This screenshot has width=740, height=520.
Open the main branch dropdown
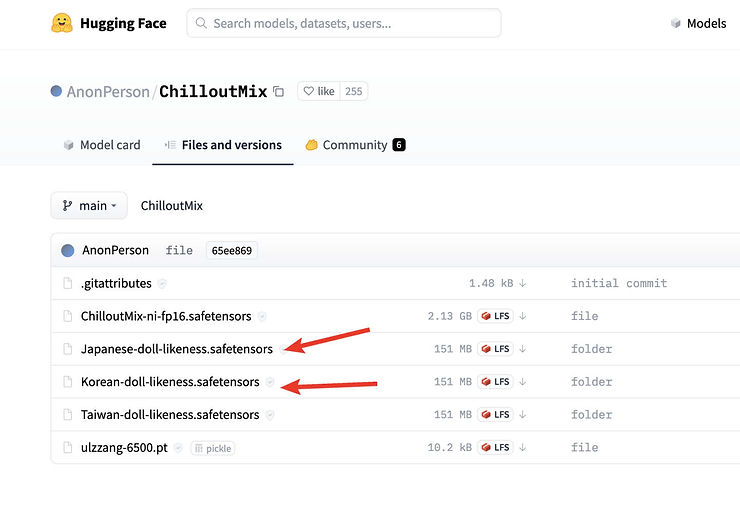point(89,205)
